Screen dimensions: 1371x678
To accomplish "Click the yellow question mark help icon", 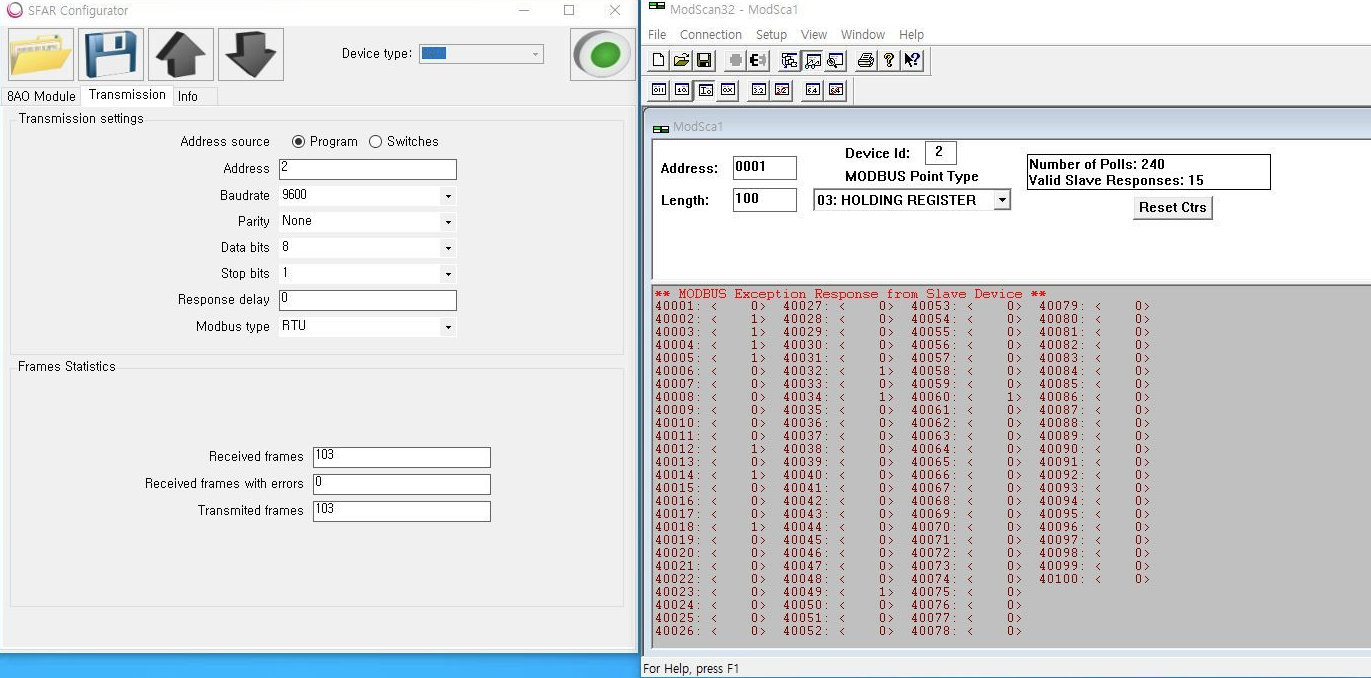I will tap(888, 61).
